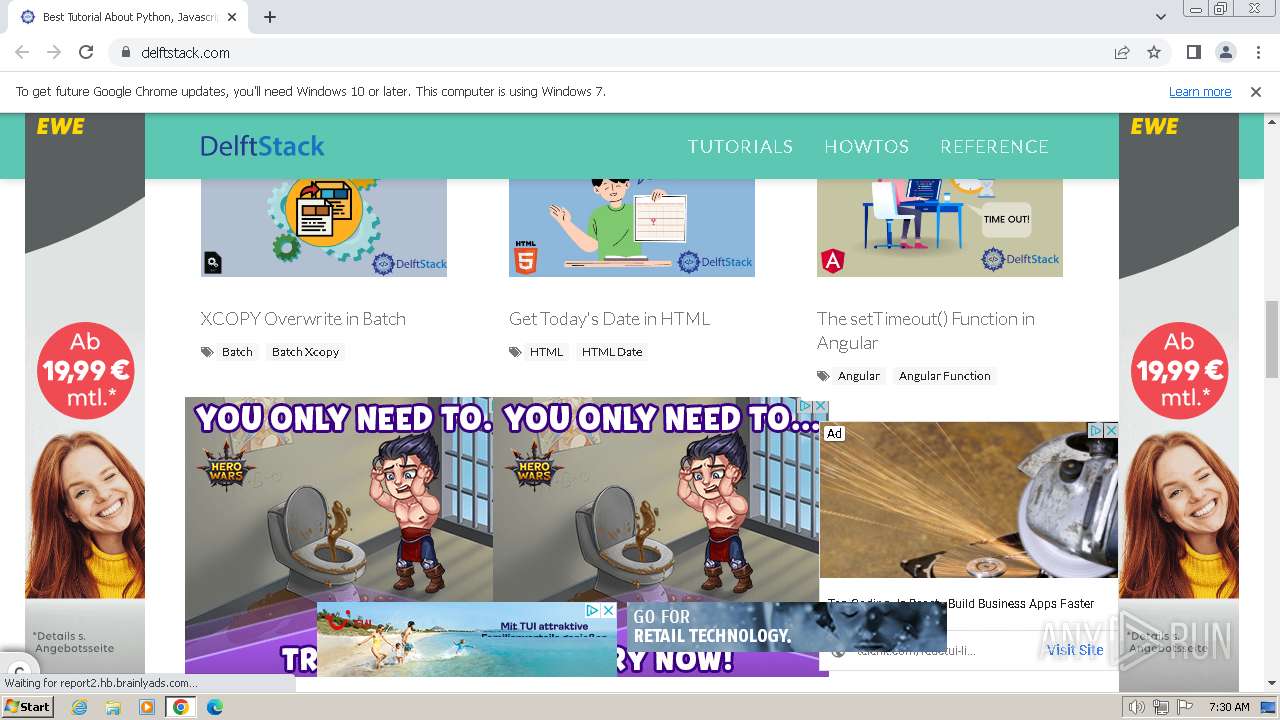
Task: Go back to previous page
Action: click(22, 52)
